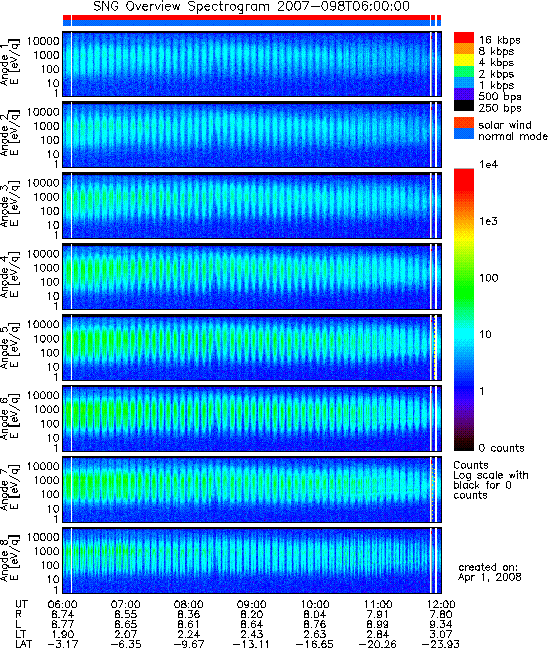This screenshot has width=548, height=648.
Task: Click the black 250 bps legend swatch
Action: tap(464, 105)
